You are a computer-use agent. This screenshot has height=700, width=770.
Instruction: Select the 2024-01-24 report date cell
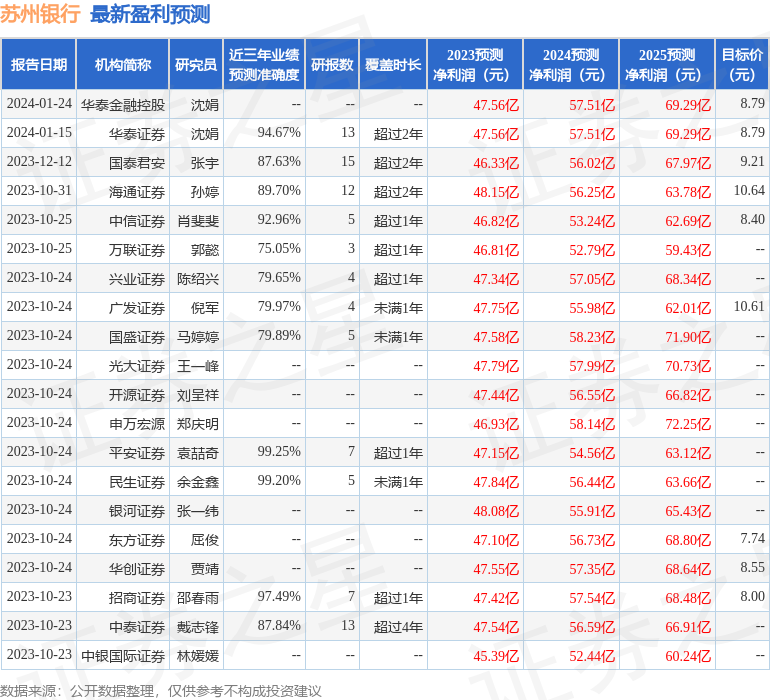click(39, 104)
